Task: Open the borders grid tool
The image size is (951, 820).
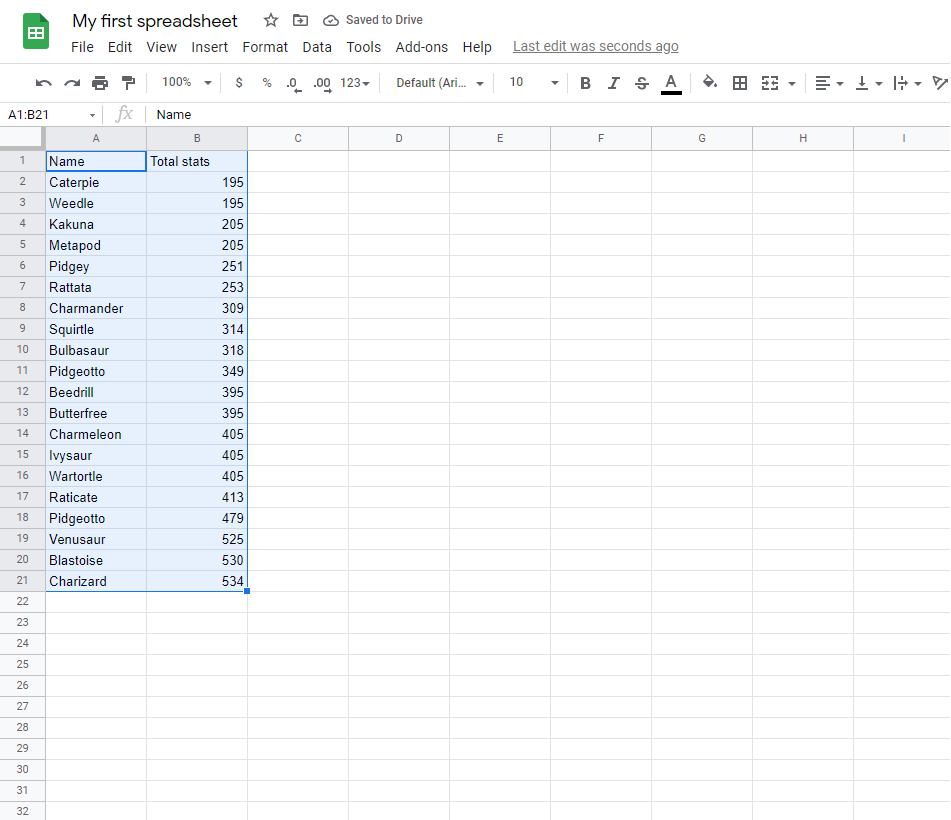Action: 740,83
